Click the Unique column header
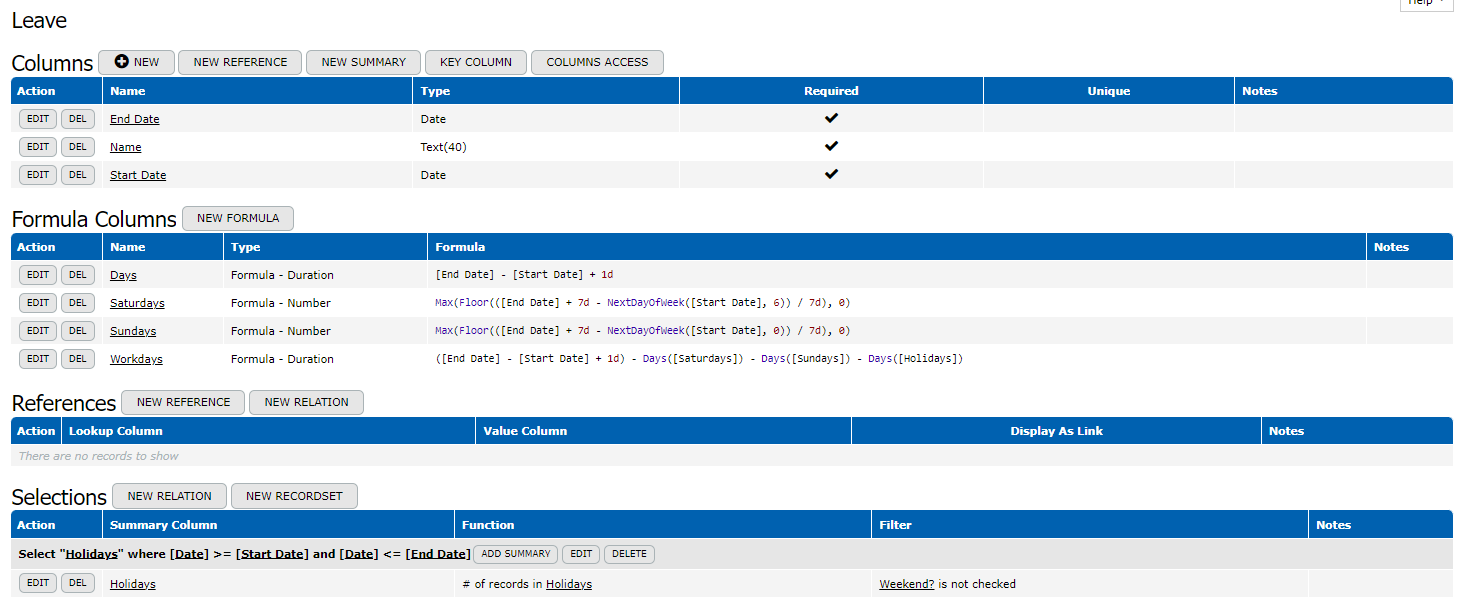Viewport: 1460px width, 607px height. click(x=1109, y=91)
